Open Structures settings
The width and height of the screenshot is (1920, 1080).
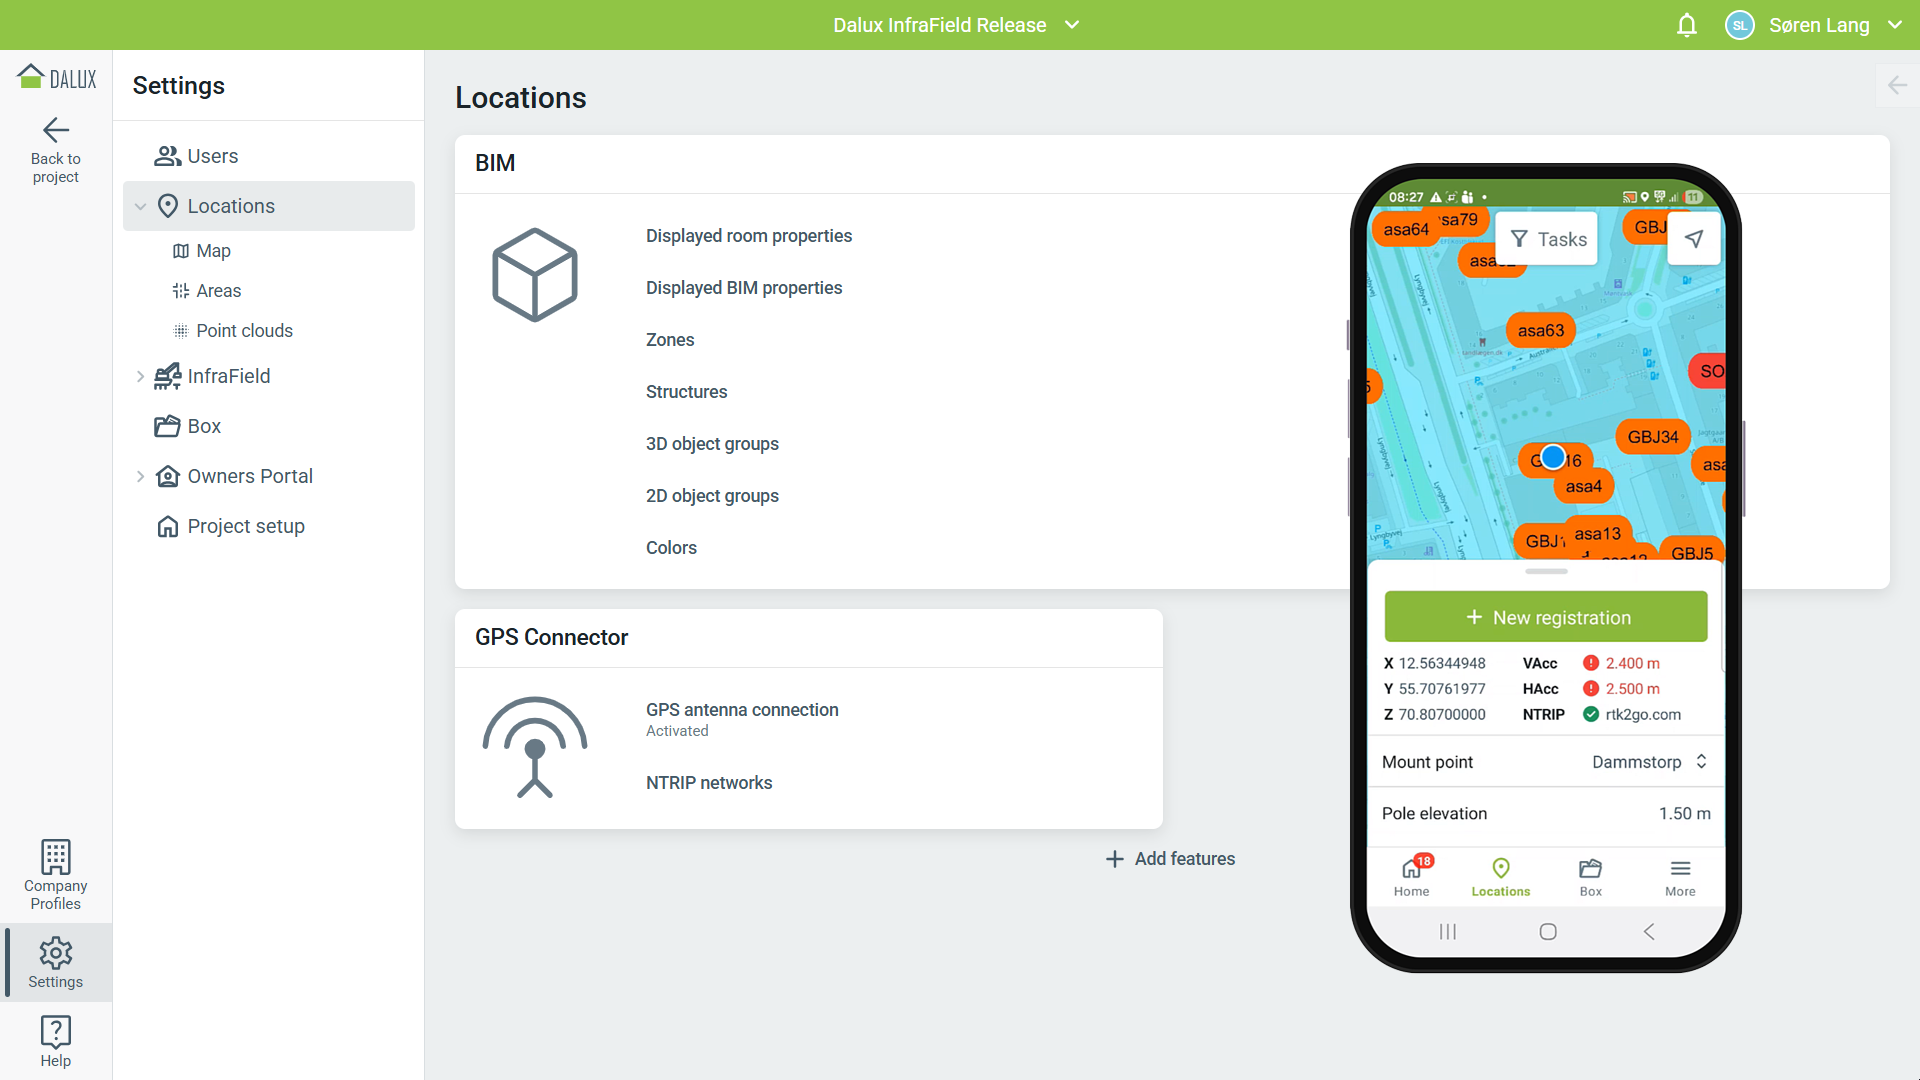pos(686,392)
